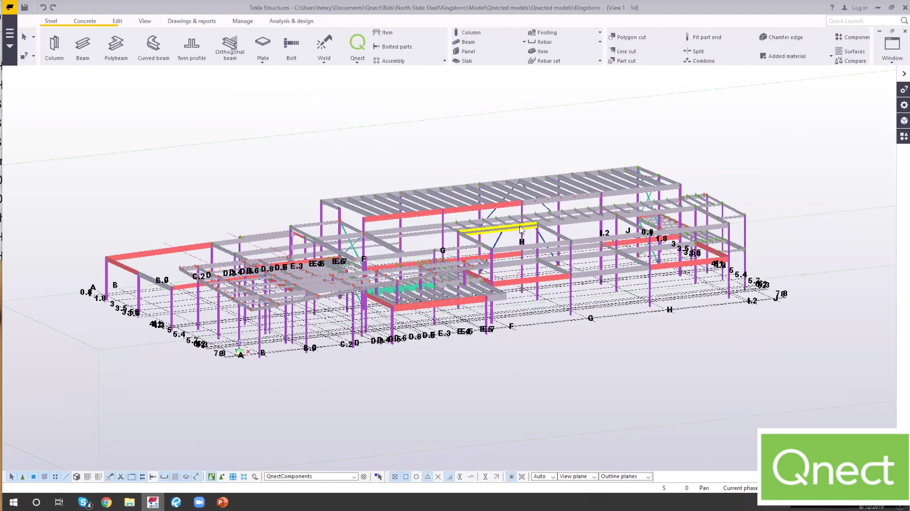910x511 pixels.
Task: Open Analysis & design tab
Action: [291, 21]
